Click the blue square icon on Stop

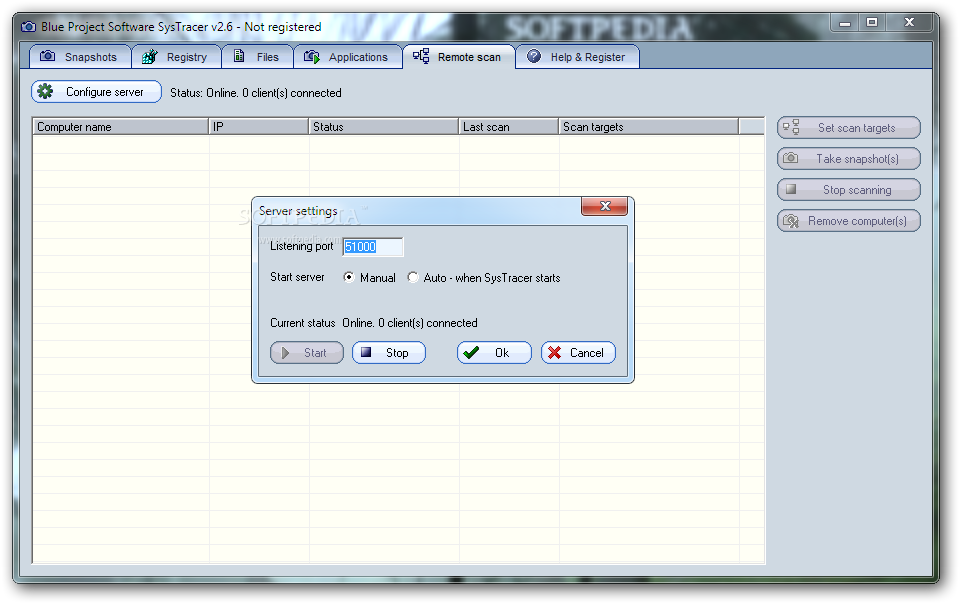[366, 352]
